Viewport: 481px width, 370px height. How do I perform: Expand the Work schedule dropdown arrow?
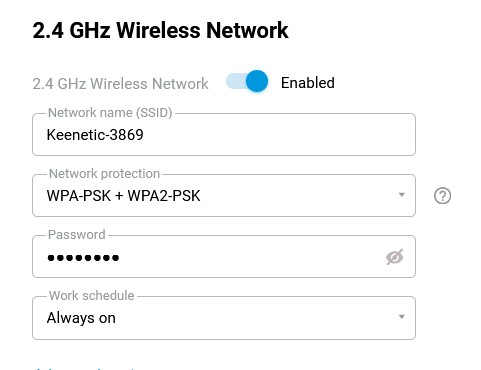coord(402,317)
